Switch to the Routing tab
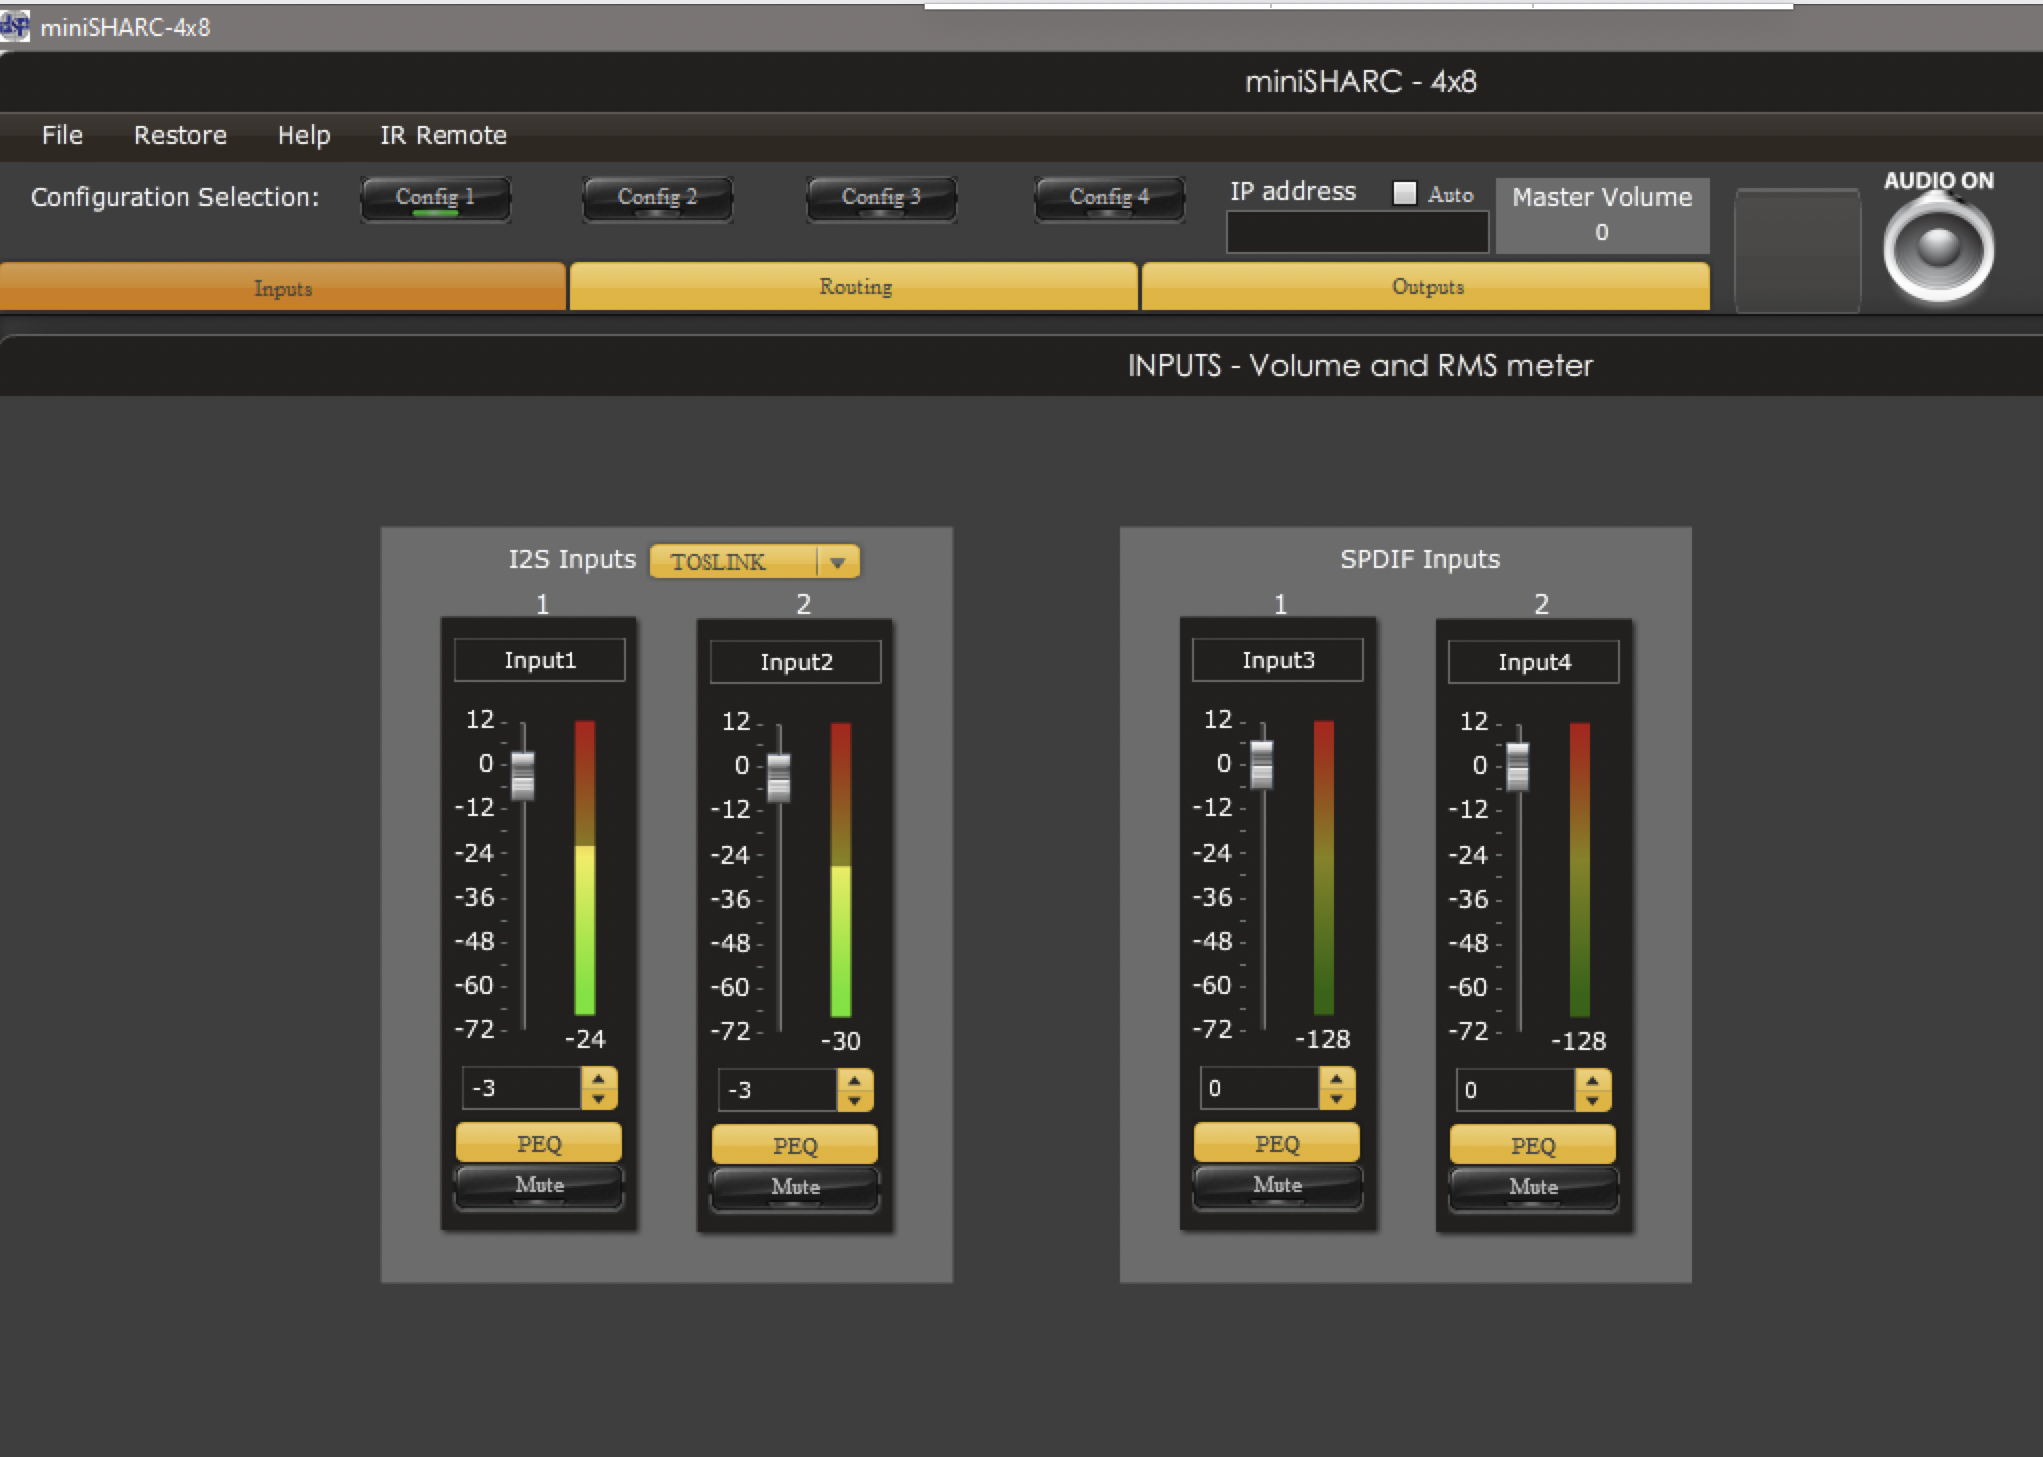 (x=854, y=287)
